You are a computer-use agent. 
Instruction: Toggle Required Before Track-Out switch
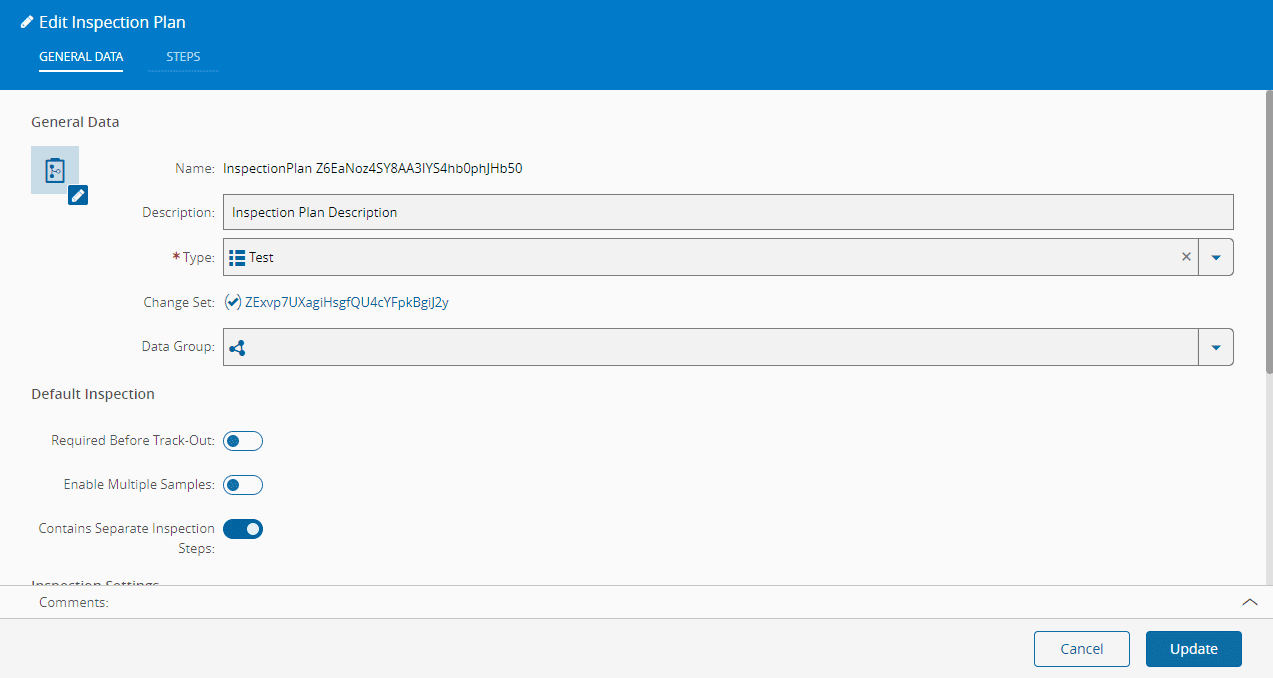[x=243, y=441]
